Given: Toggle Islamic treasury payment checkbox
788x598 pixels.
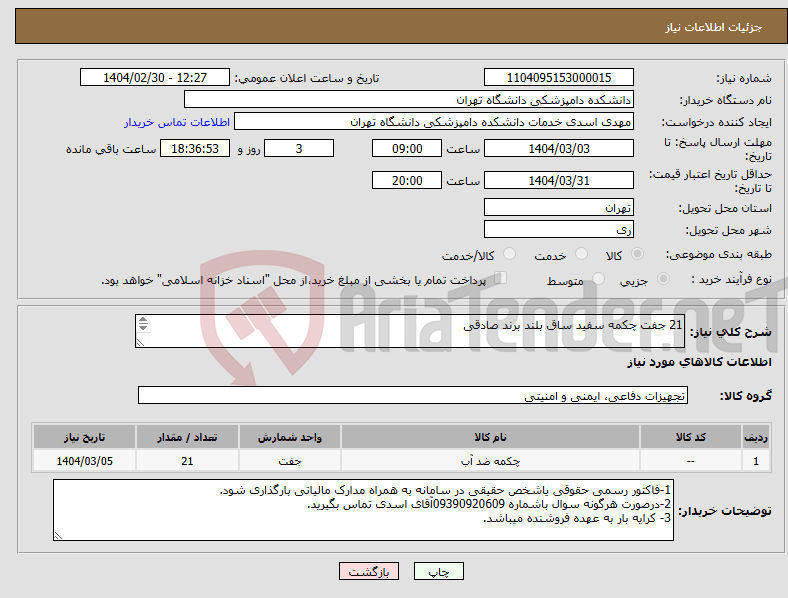Looking at the screenshot, I should click(x=501, y=277).
